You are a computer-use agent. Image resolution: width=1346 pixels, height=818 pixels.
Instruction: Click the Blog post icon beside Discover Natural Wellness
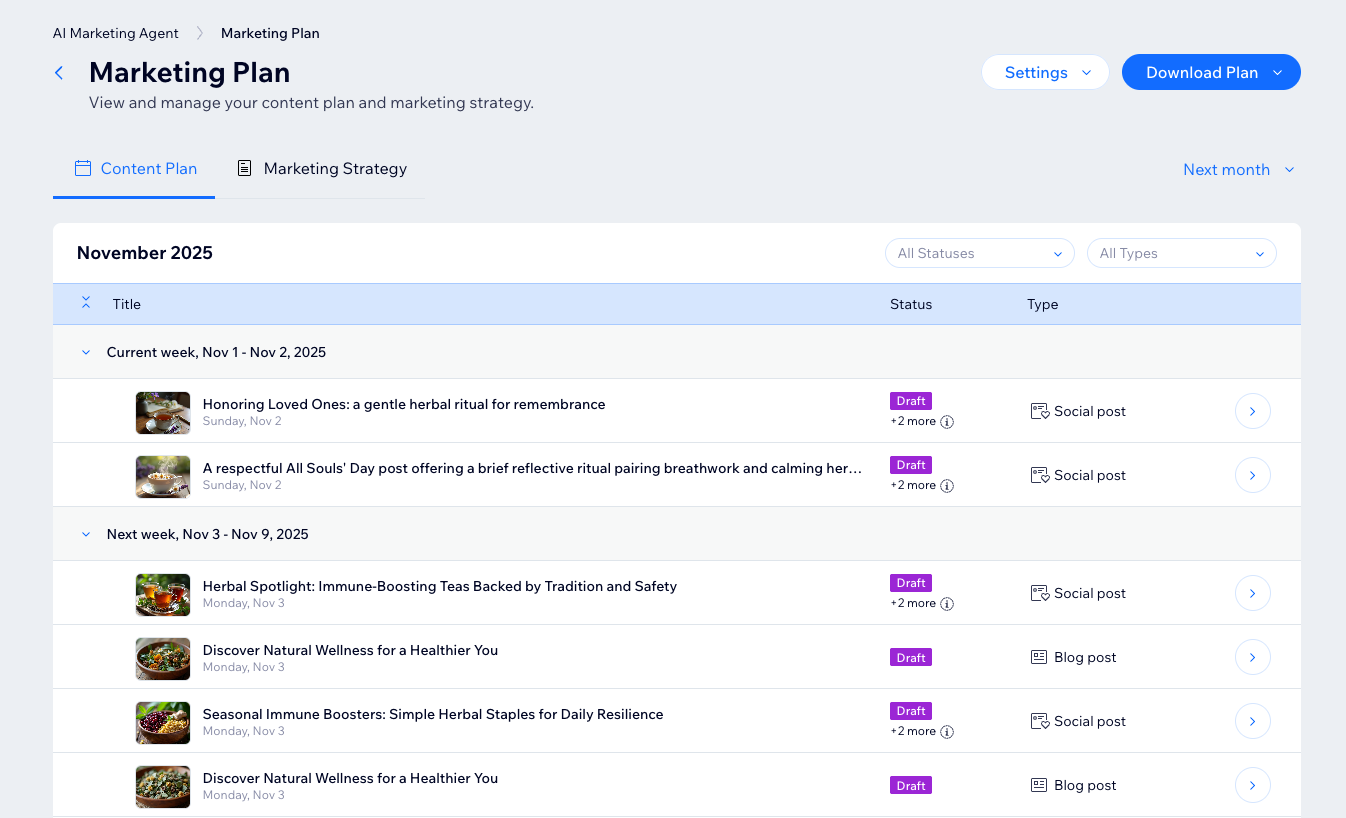point(1039,657)
